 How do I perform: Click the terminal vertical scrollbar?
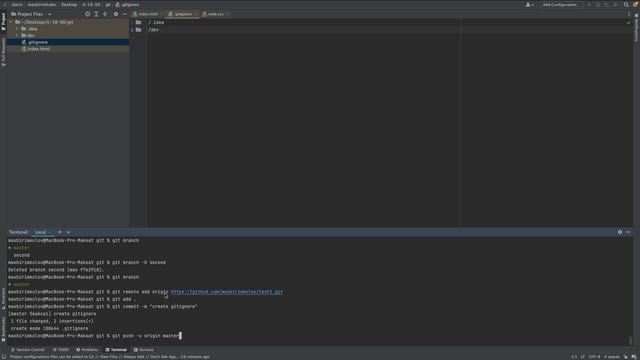click(x=630, y=340)
